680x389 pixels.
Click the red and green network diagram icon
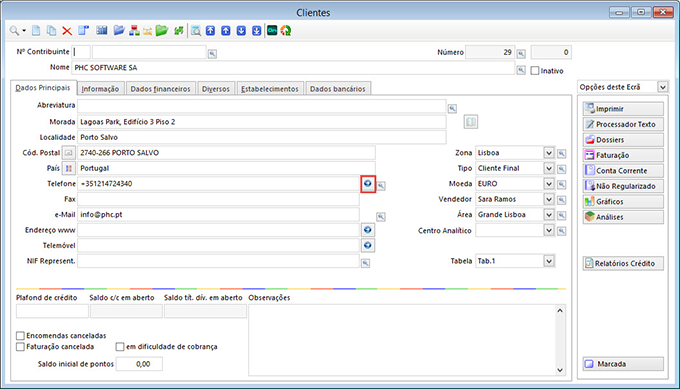[134, 31]
